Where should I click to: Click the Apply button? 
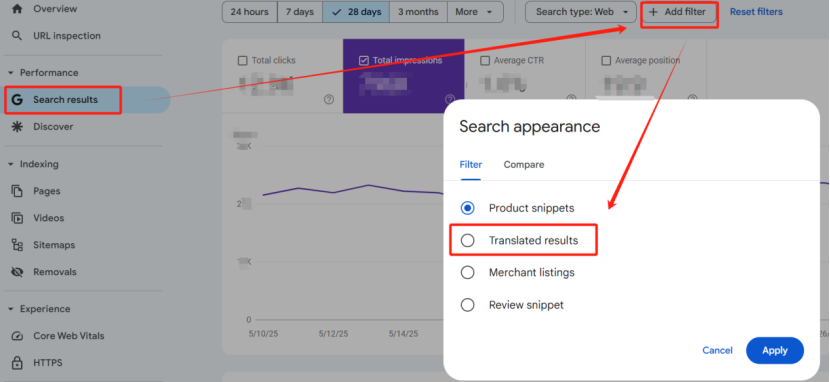coord(775,350)
